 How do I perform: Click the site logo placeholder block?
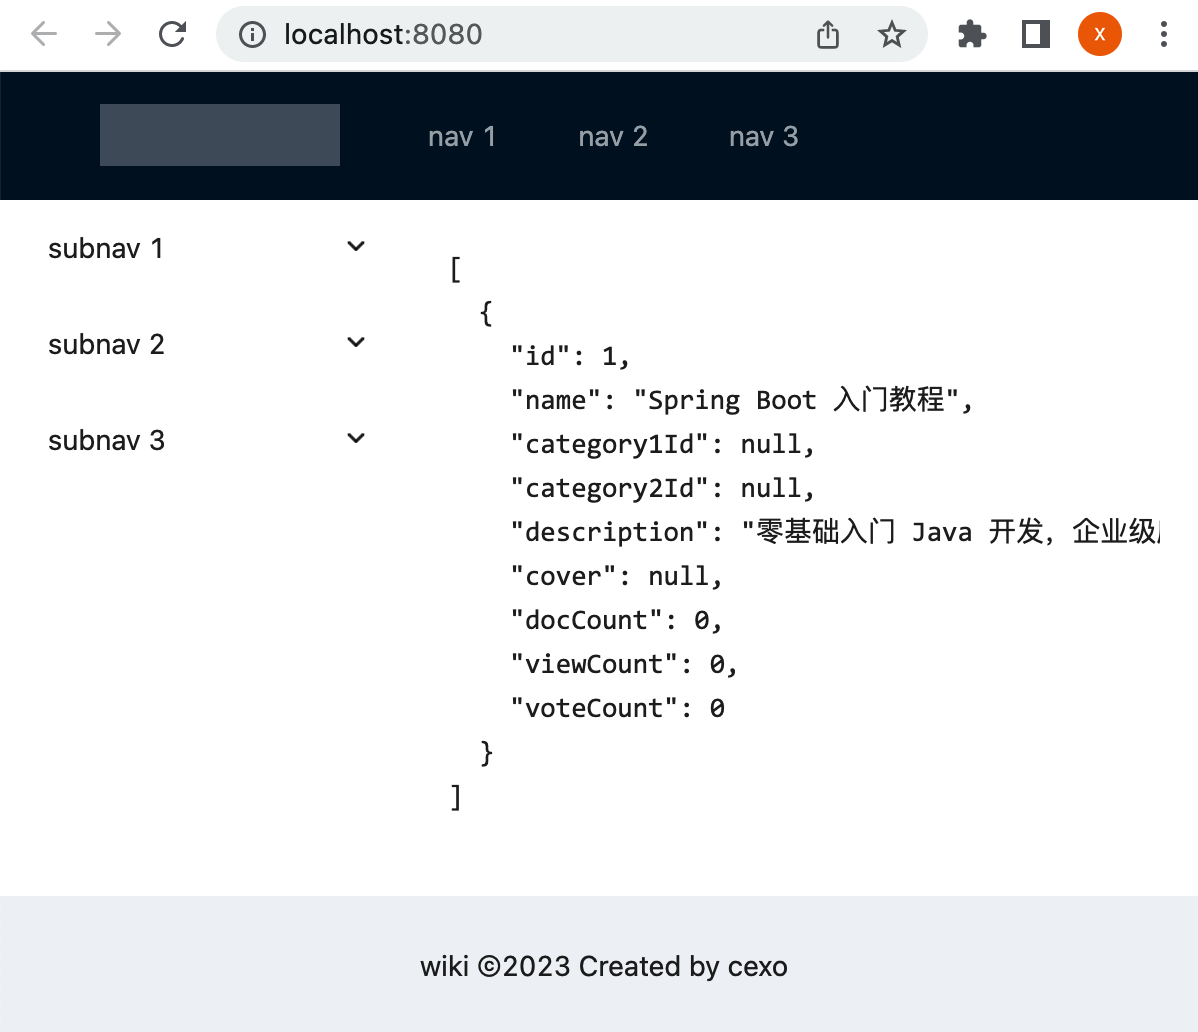(x=219, y=134)
